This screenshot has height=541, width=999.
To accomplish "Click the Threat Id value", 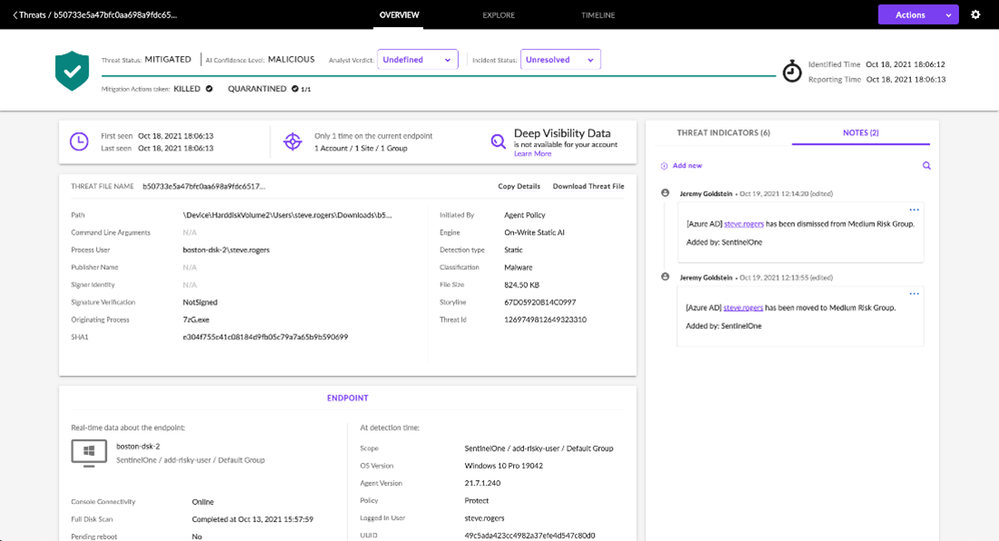I will click(x=545, y=319).
